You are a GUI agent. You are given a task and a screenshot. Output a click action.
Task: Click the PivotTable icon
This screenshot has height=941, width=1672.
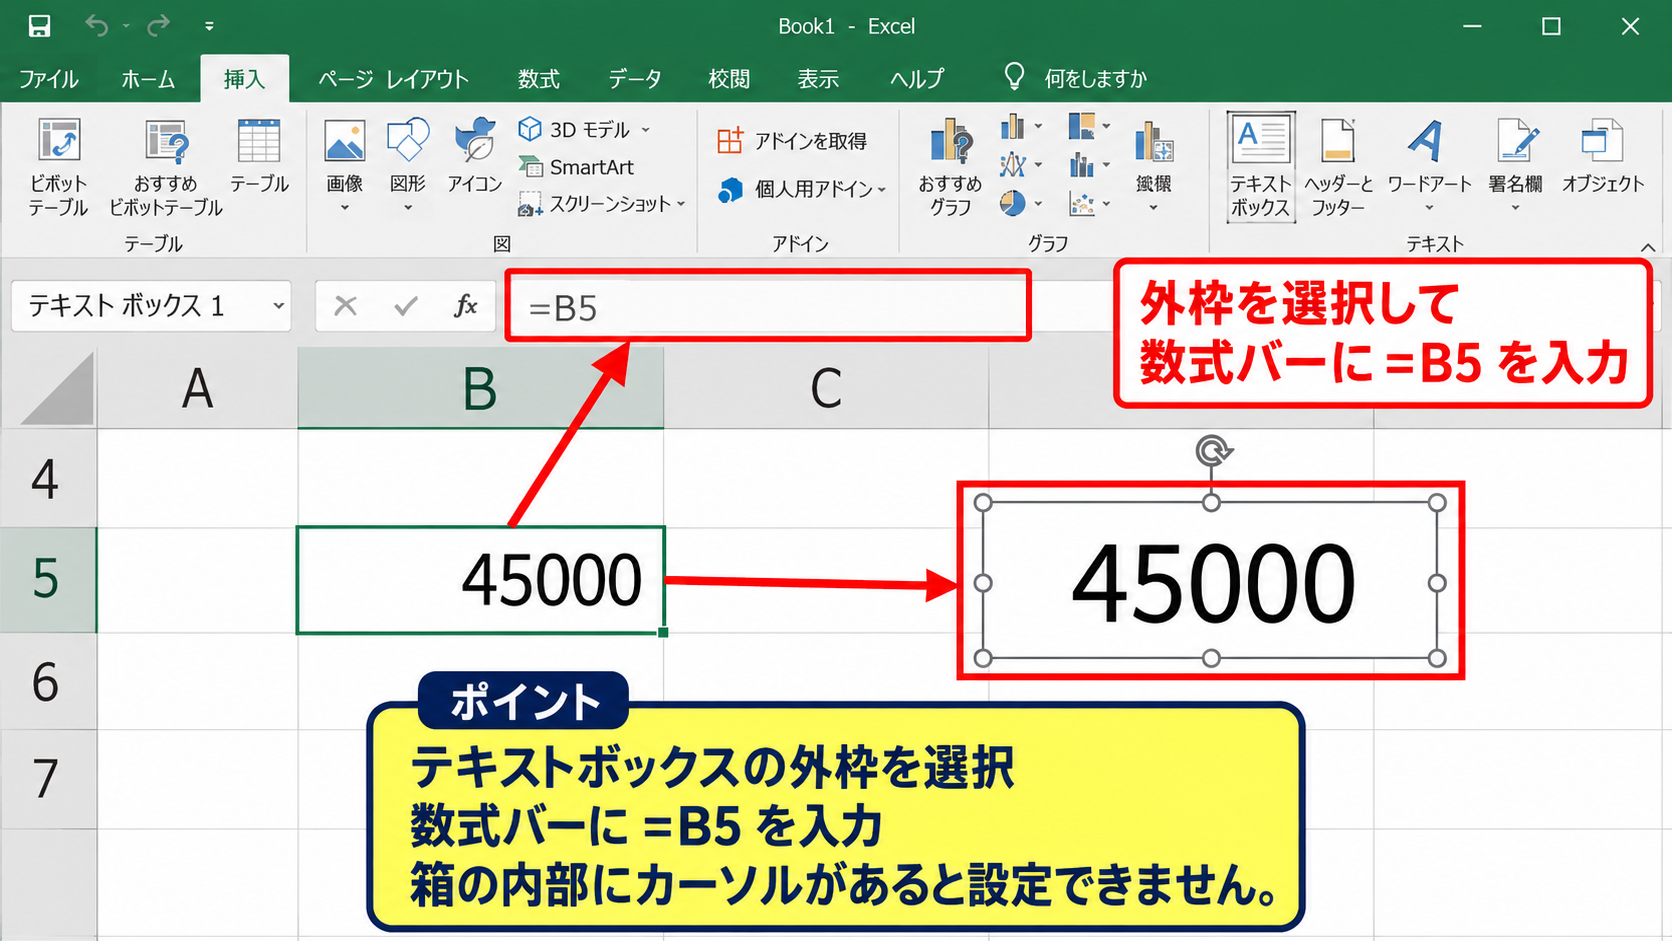58,141
